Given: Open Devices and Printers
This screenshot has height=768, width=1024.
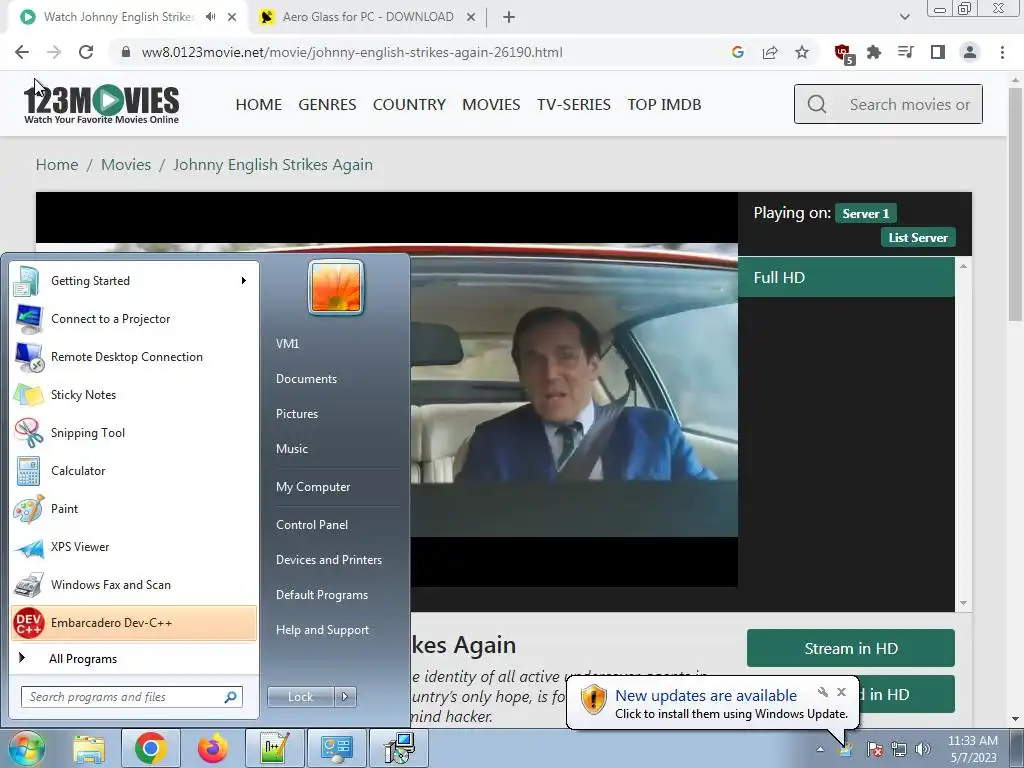Looking at the screenshot, I should pyautogui.click(x=328, y=560).
